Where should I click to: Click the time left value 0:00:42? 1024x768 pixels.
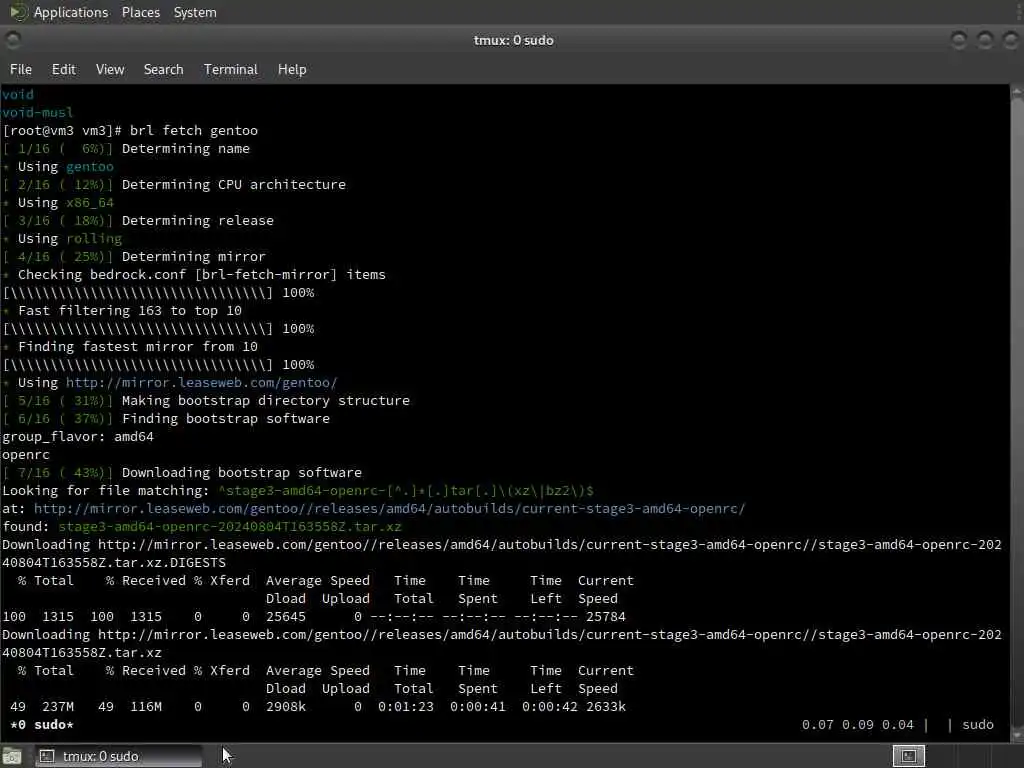[549, 707]
